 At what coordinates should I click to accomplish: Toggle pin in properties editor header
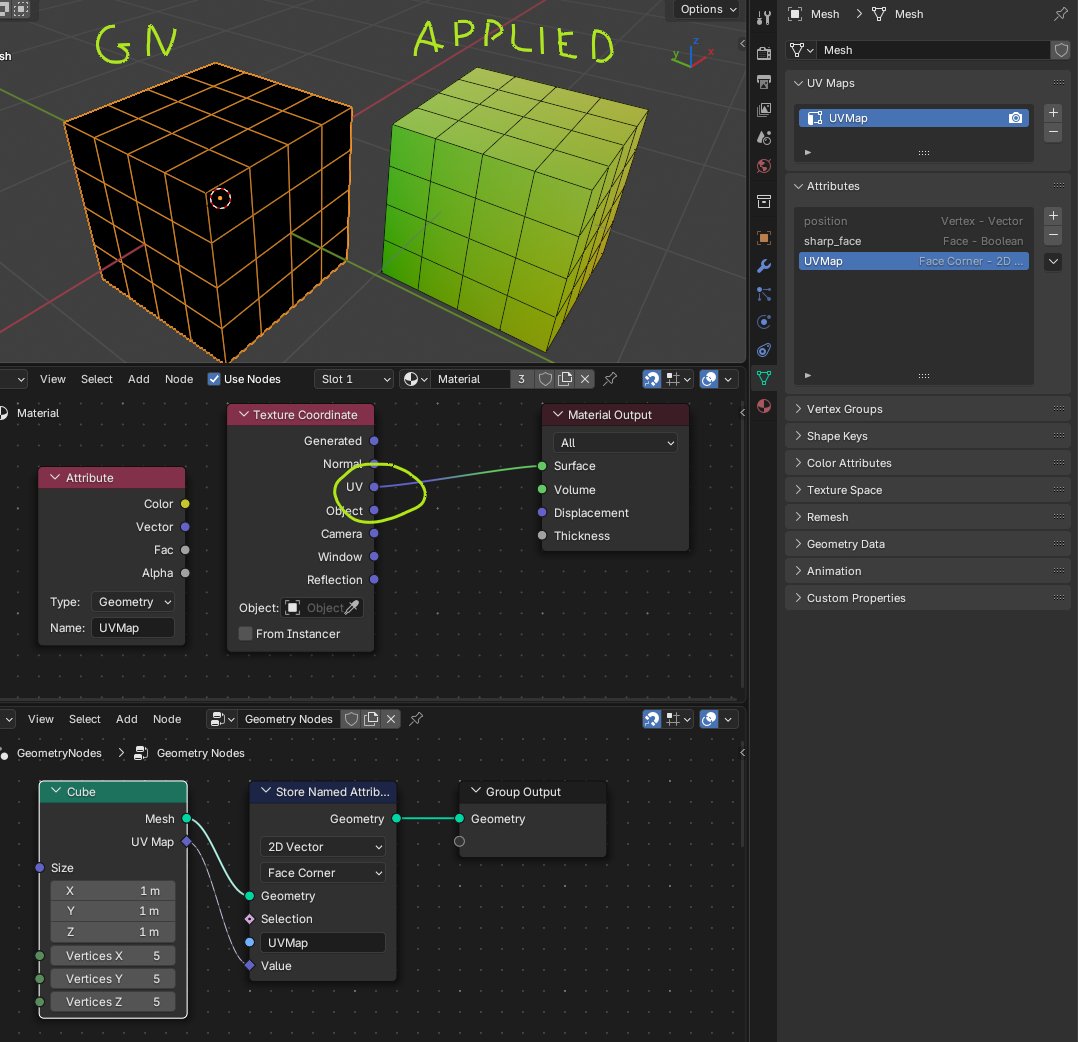[1061, 14]
